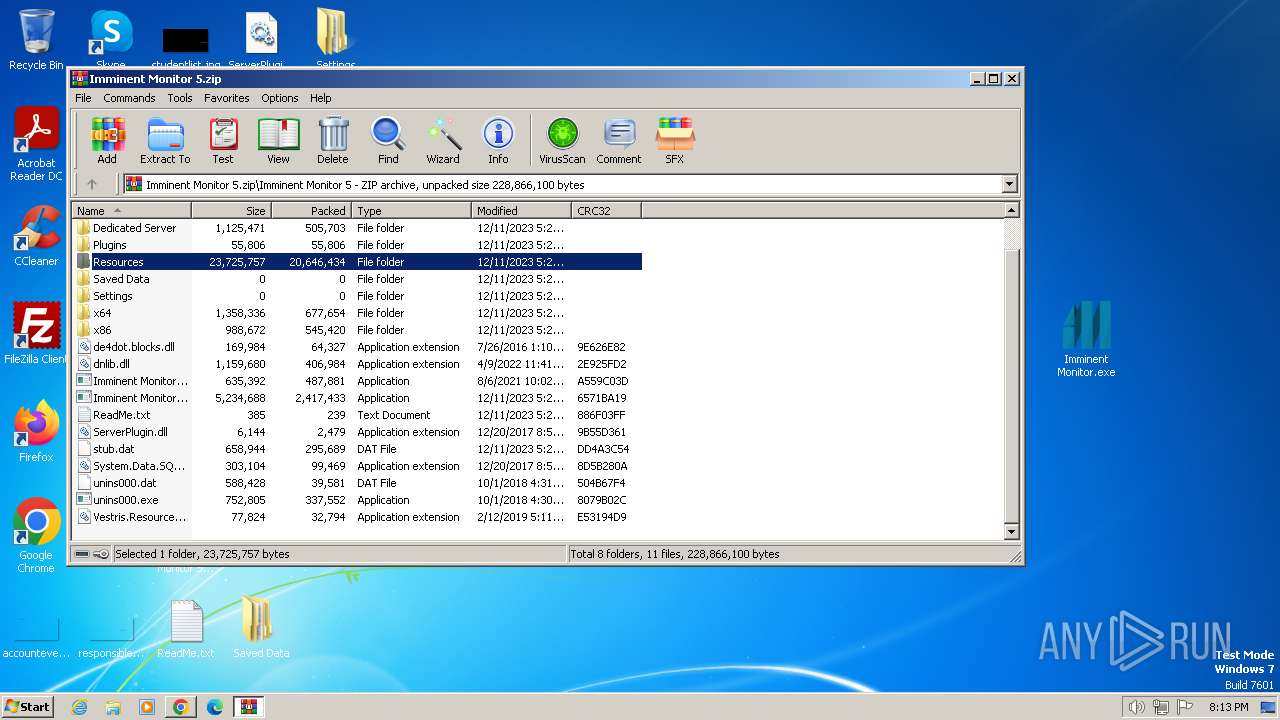Sort by the Modified column header
Viewport: 1280px width, 720px height.
point(521,210)
